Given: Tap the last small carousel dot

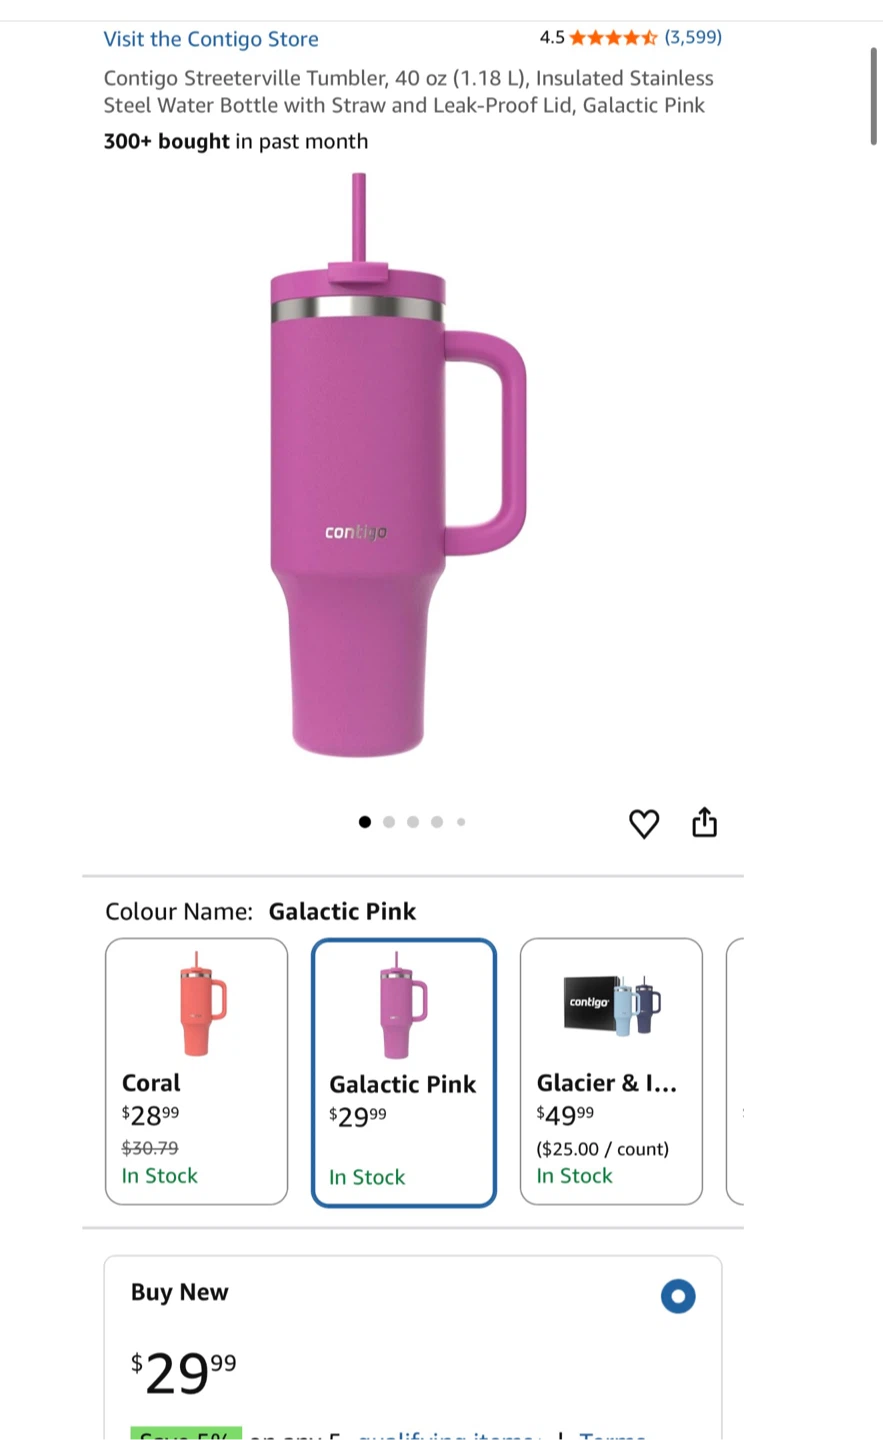Looking at the screenshot, I should pyautogui.click(x=461, y=822).
